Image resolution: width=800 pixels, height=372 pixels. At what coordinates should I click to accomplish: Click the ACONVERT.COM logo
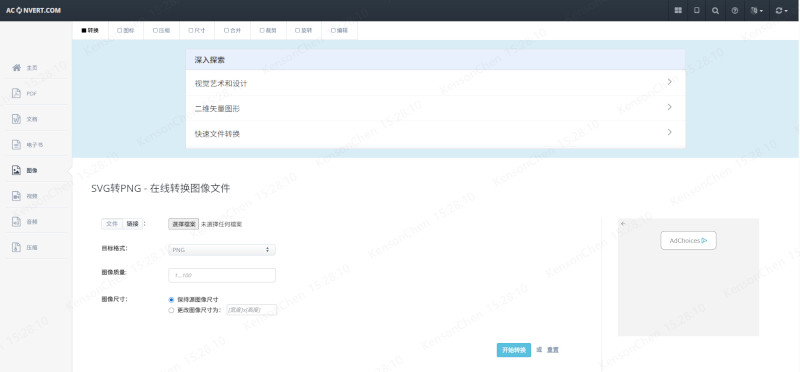point(34,10)
